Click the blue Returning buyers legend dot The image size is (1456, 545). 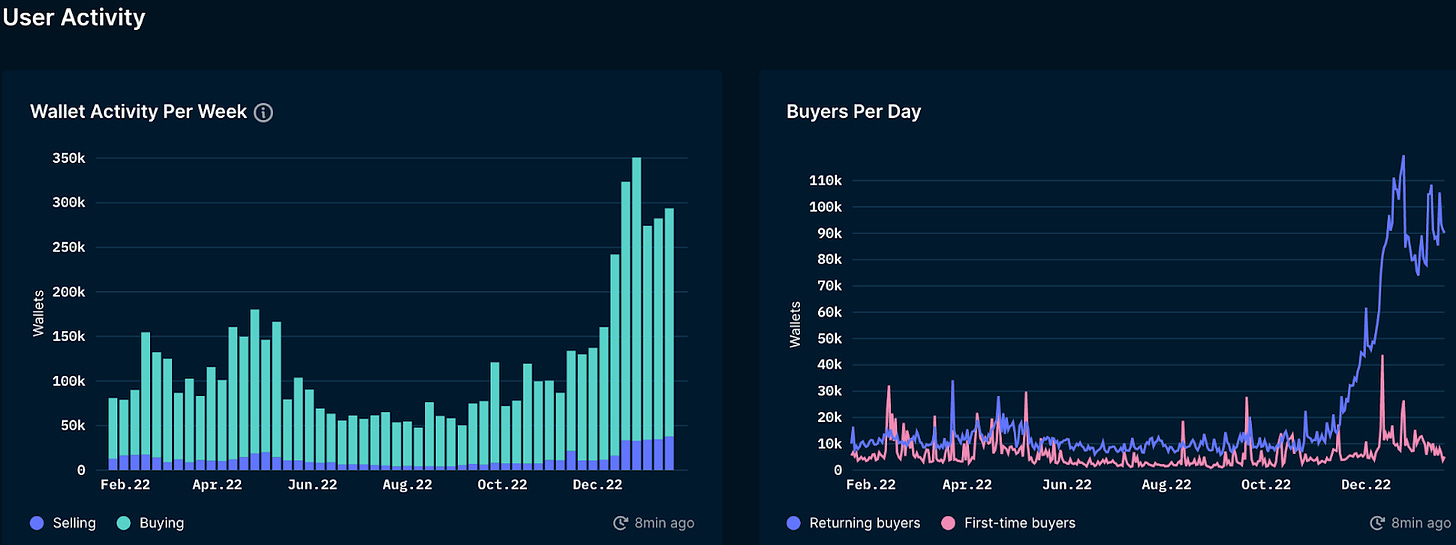(794, 523)
